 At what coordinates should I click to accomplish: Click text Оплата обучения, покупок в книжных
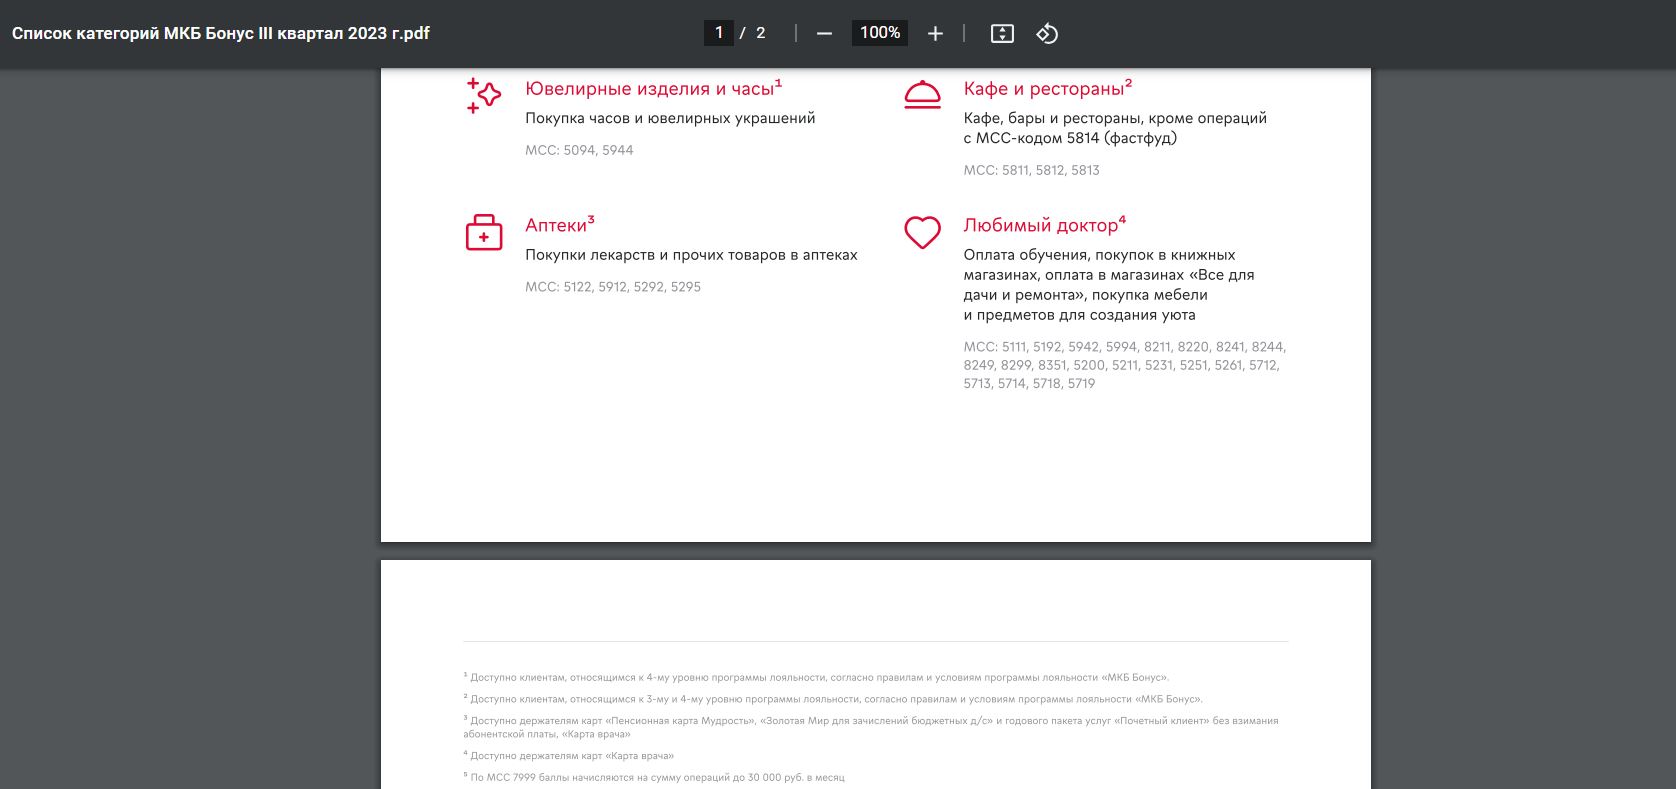1099,255
